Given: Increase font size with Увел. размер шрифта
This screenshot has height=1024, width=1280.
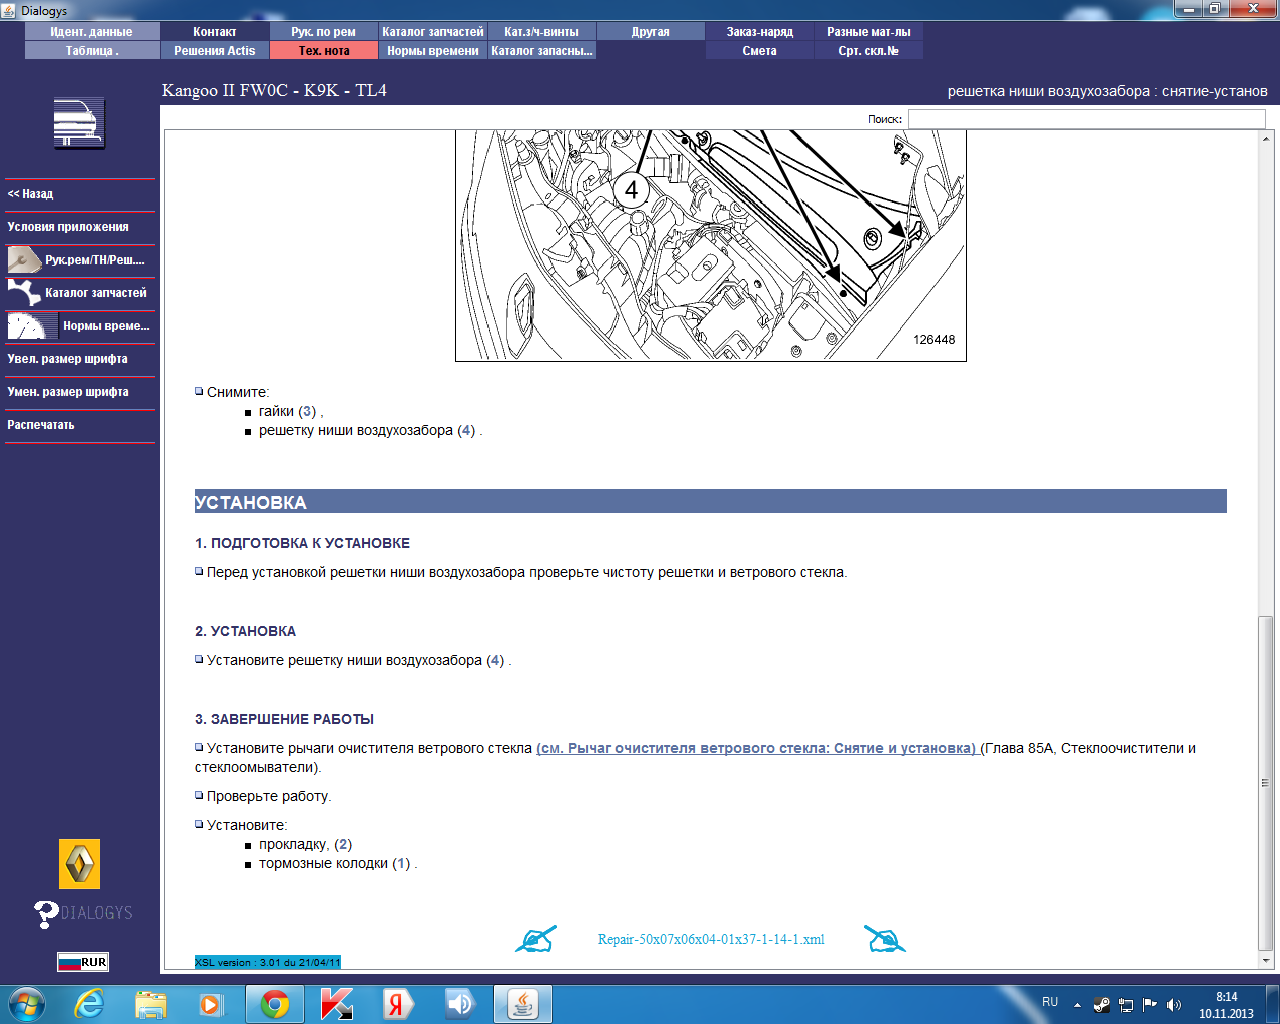Looking at the screenshot, I should pos(80,359).
